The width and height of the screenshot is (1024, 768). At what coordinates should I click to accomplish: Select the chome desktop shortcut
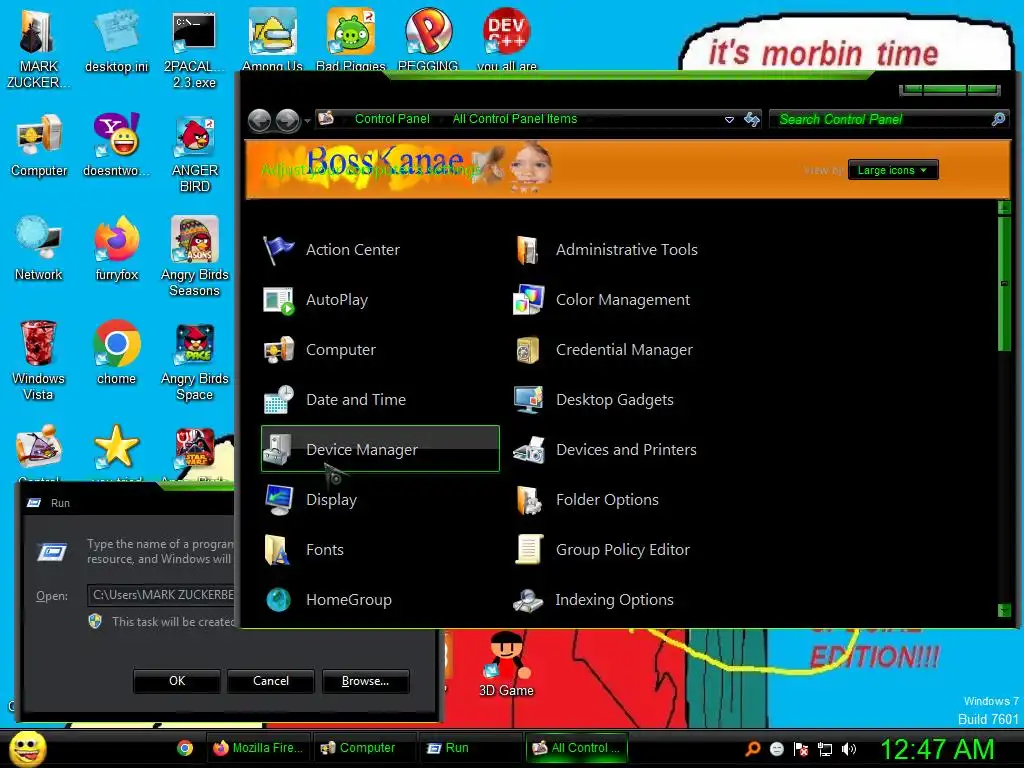pyautogui.click(x=116, y=353)
